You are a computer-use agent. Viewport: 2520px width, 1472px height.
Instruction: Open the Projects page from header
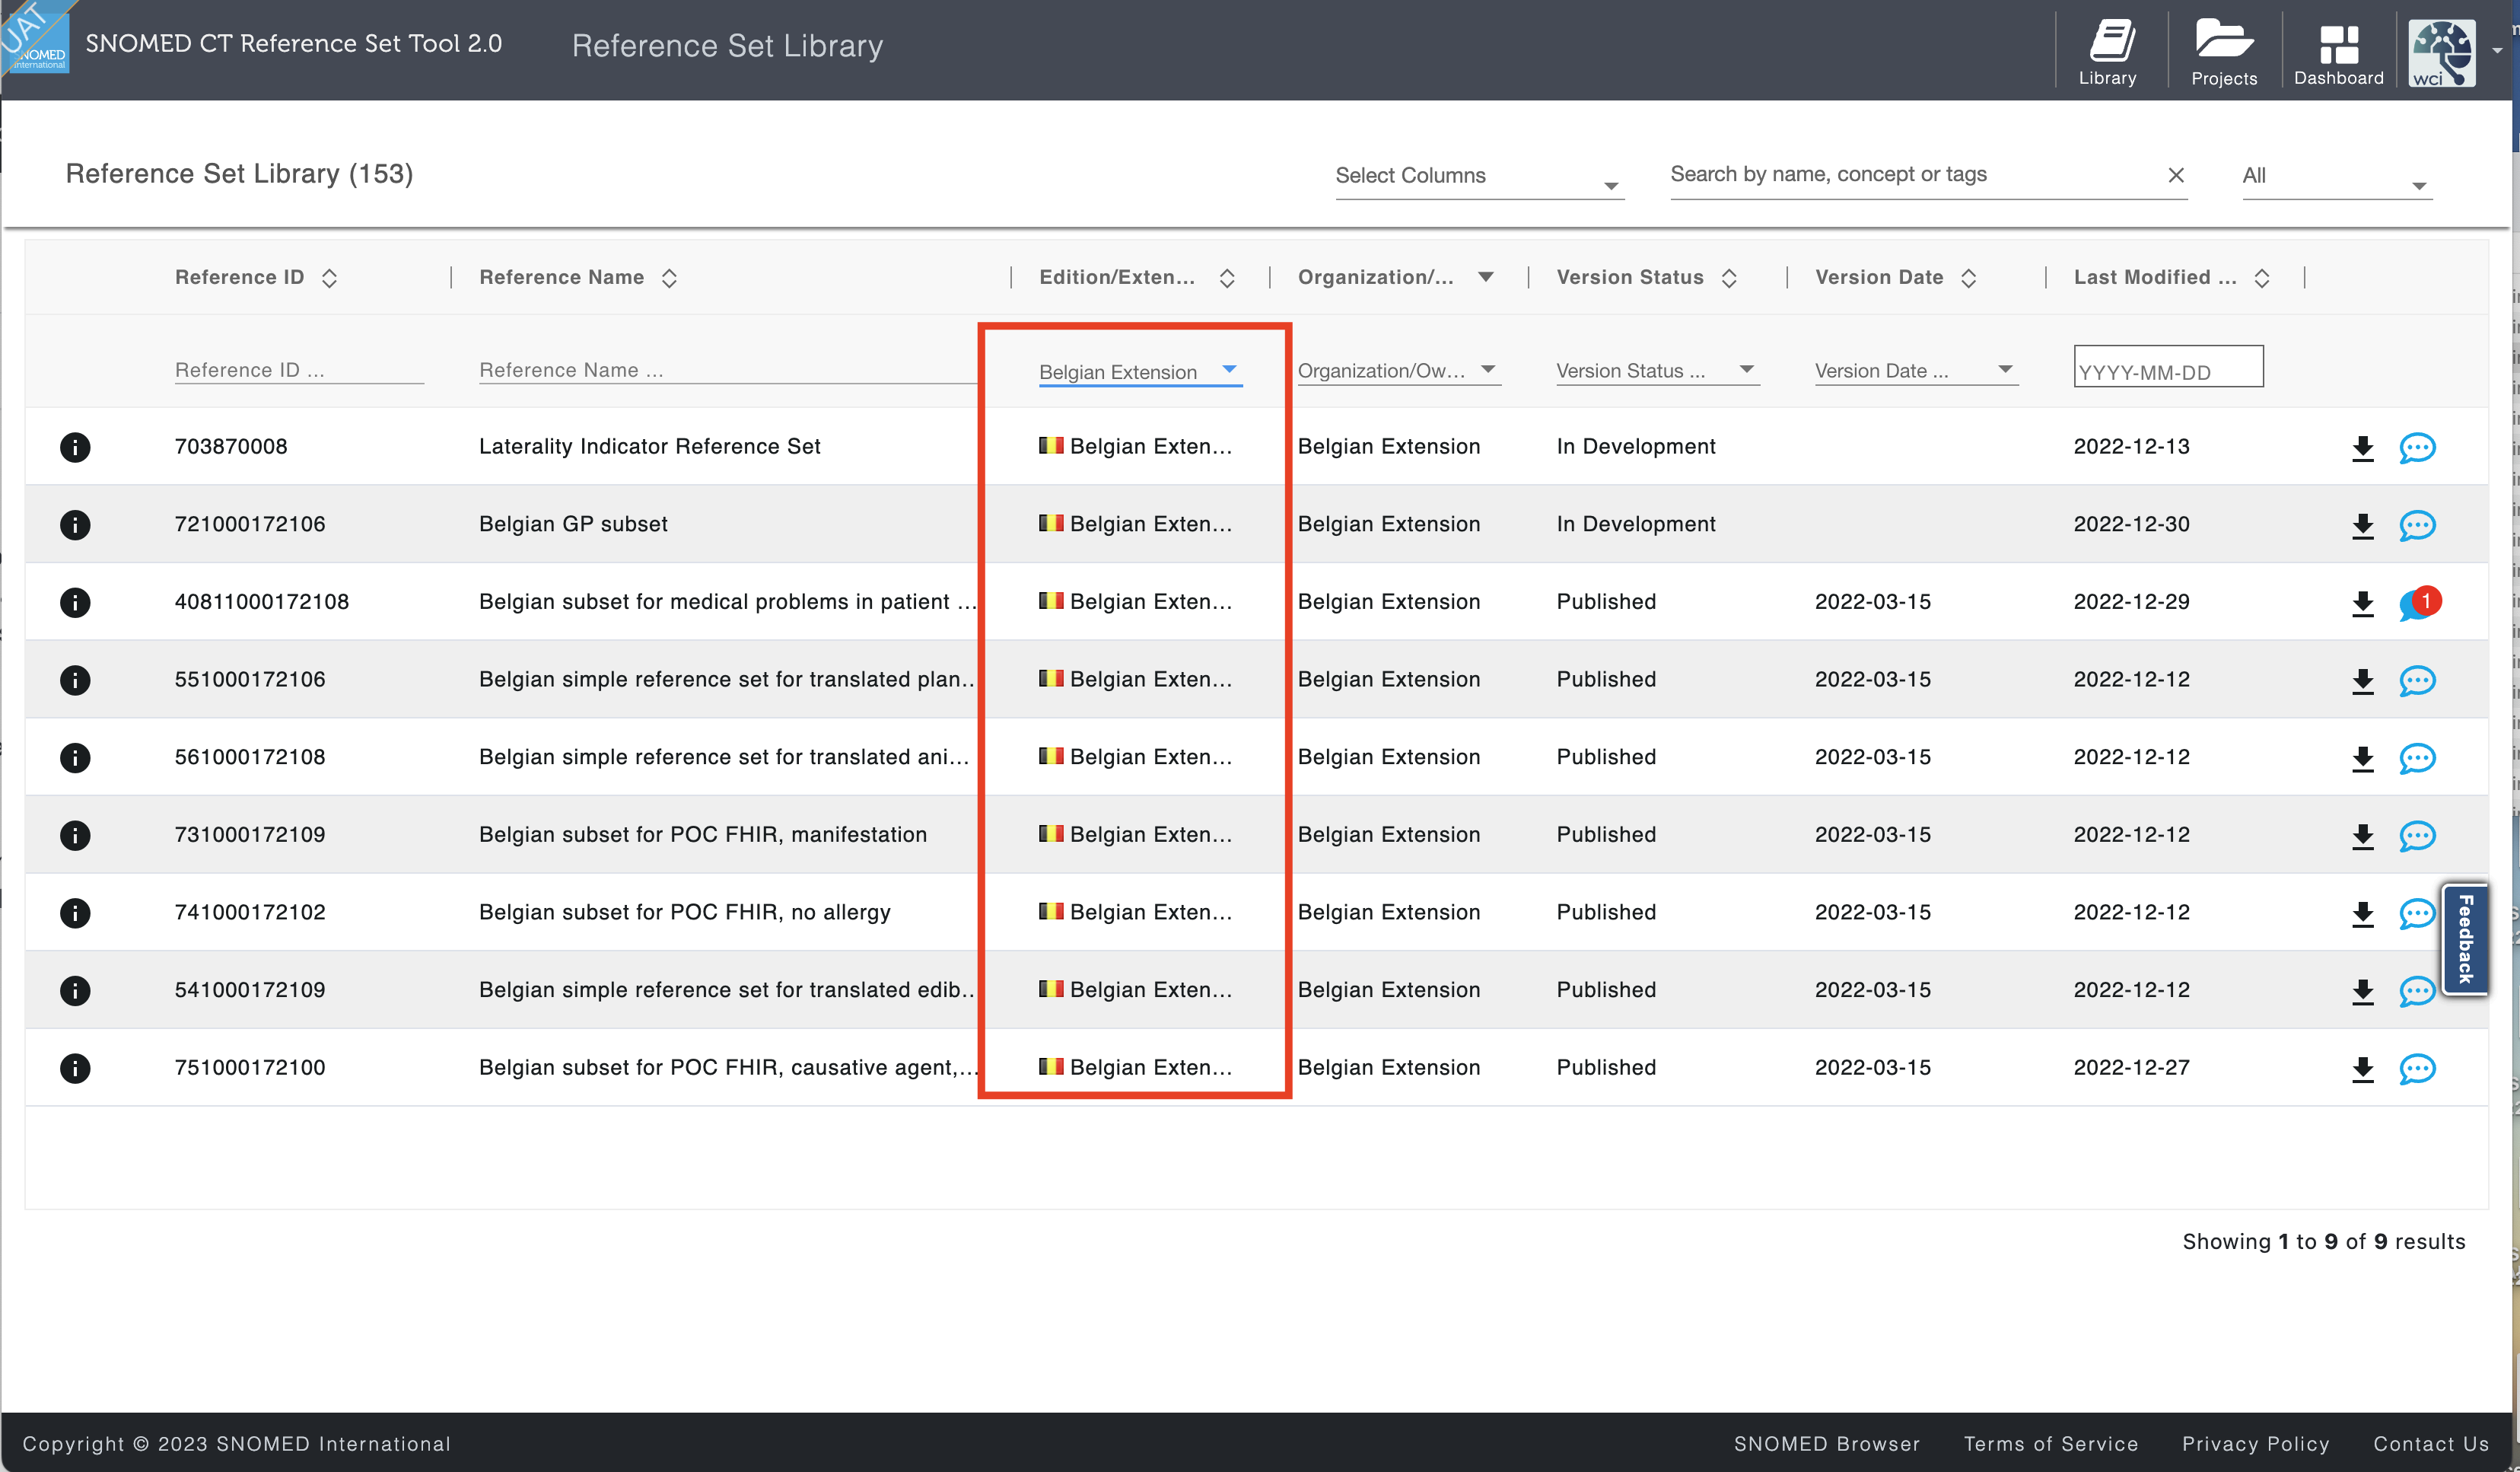(x=2224, y=53)
